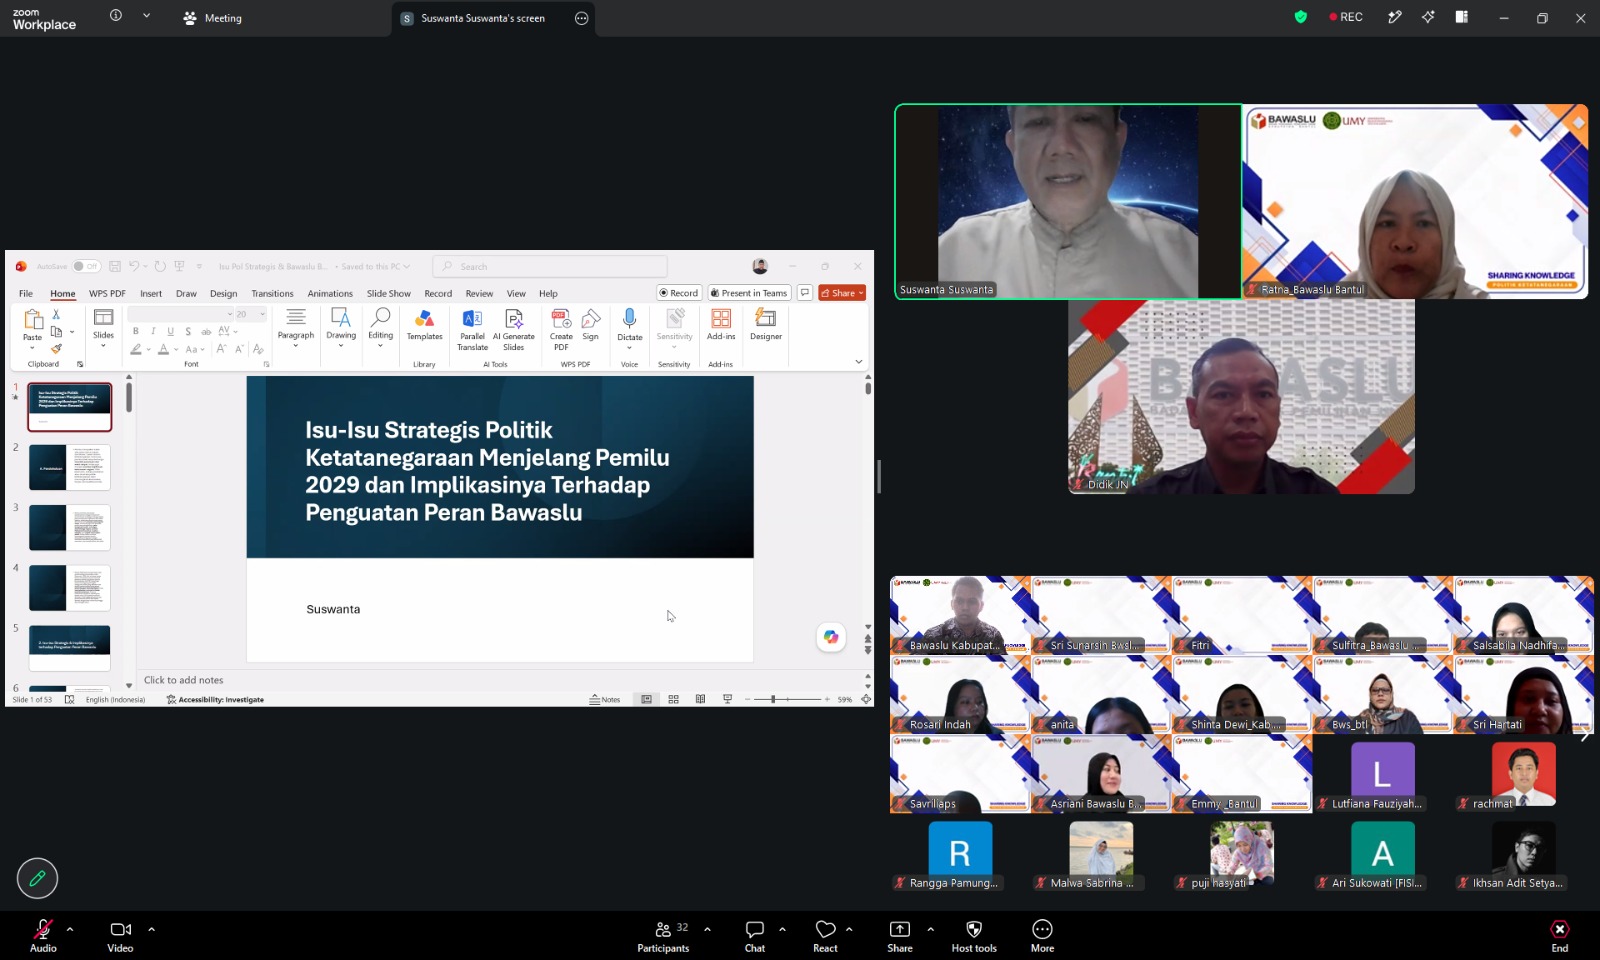
Task: Click the red Share button in PowerPoint
Action: [x=842, y=293]
